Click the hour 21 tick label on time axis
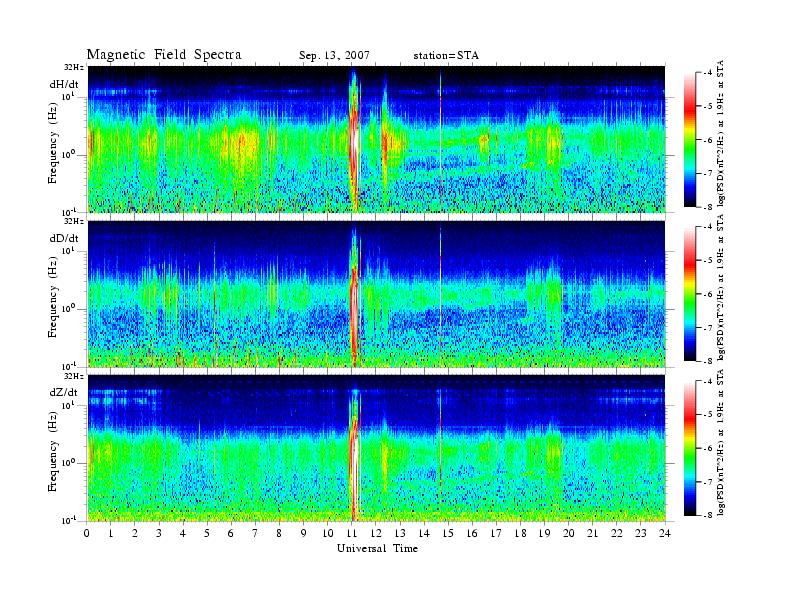Screen dimensions: 792x612 592,533
